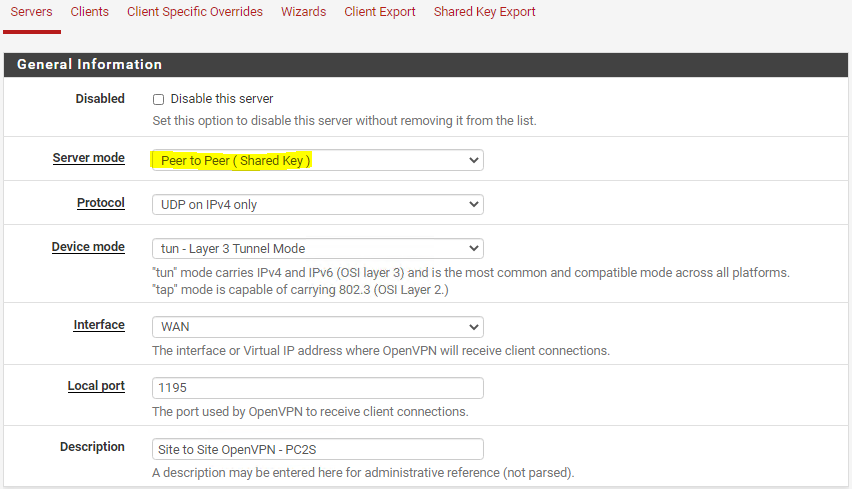Click the Disable this server label text
Viewport: 852px width, 489px height.
[222, 99]
